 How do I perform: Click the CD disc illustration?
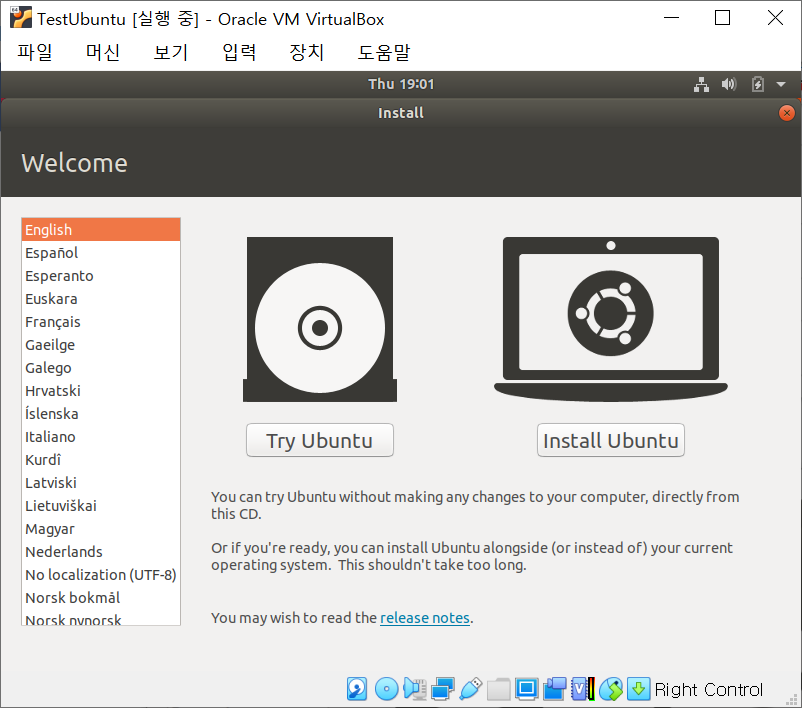point(320,319)
